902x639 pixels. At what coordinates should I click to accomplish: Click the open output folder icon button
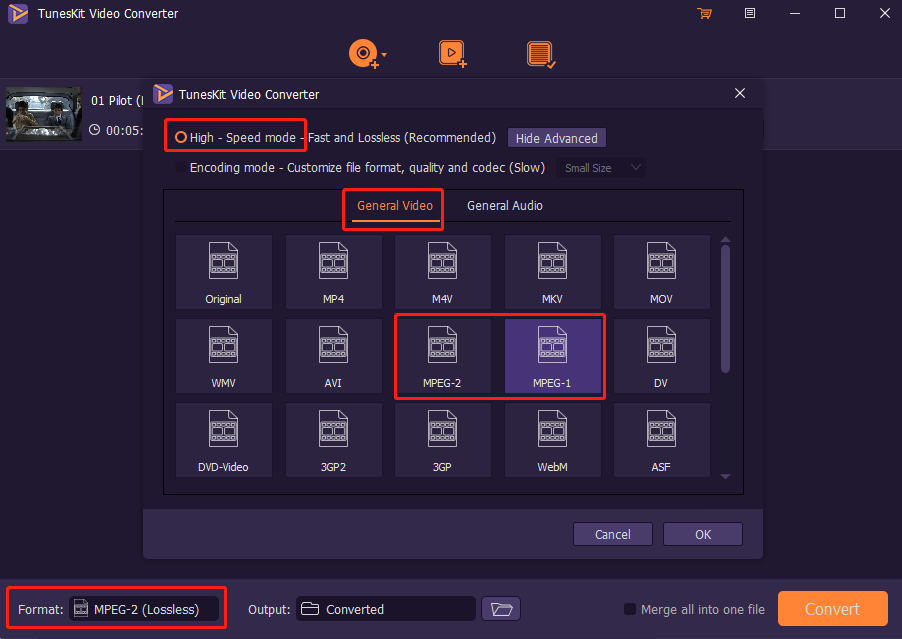501,609
